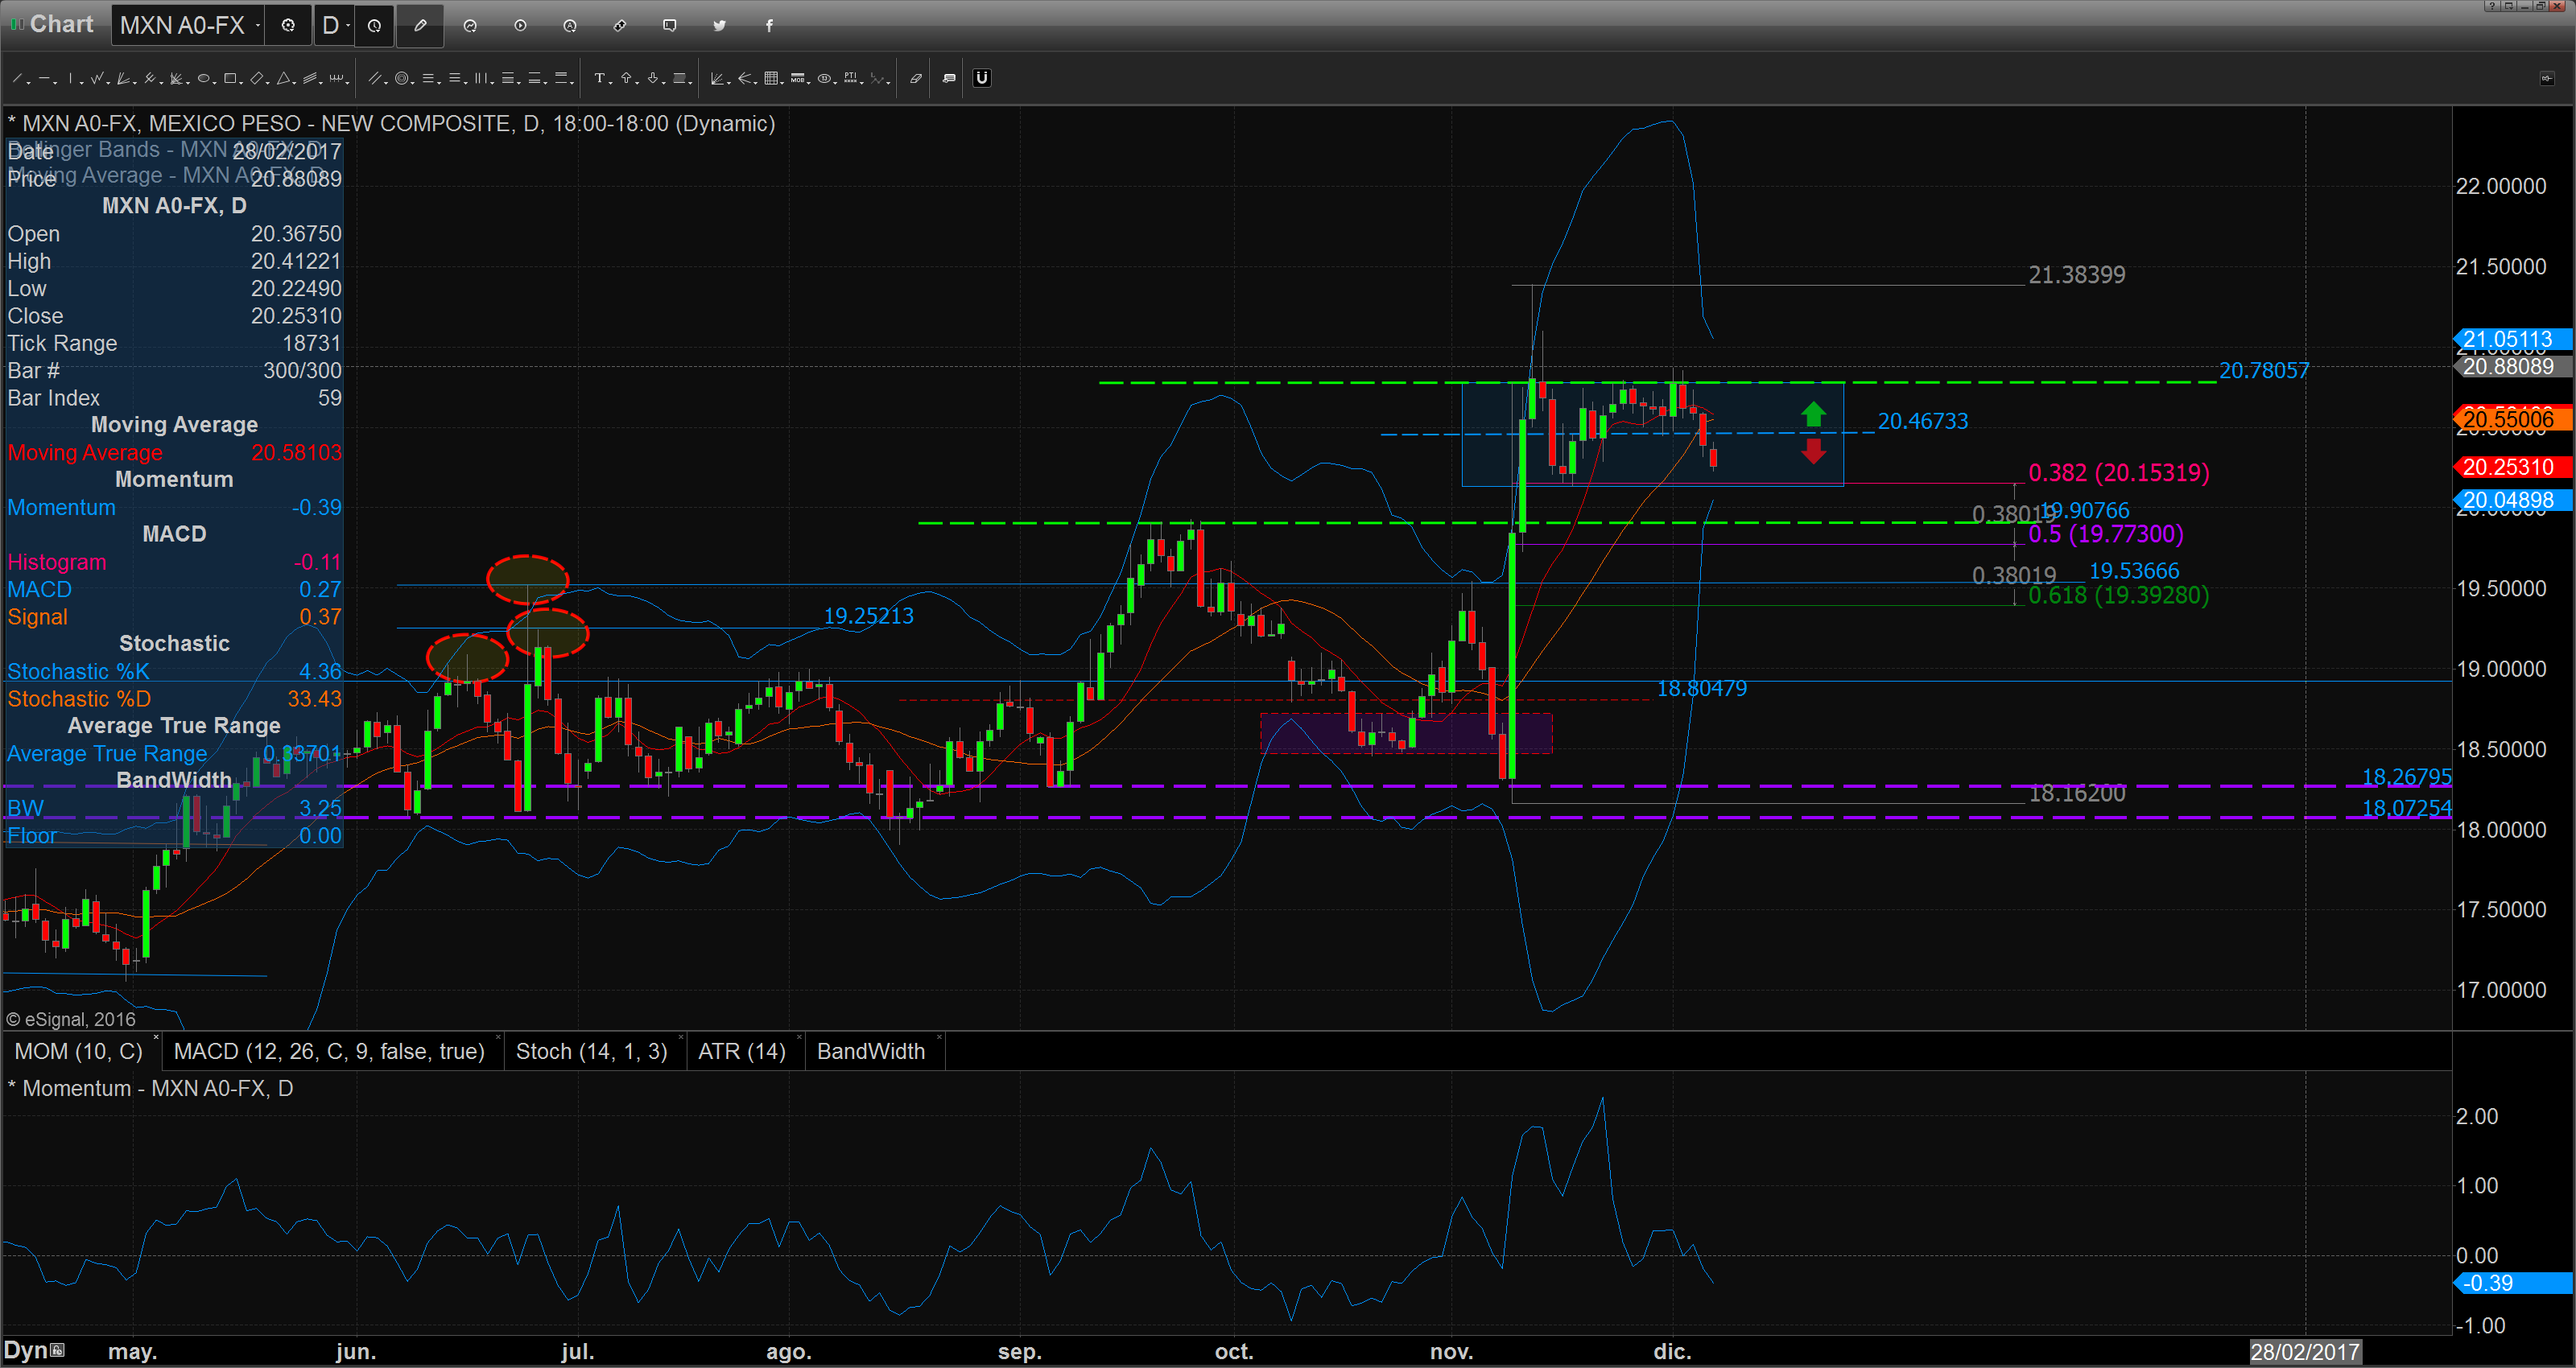Click the eraser remove-drawings icon

915,78
